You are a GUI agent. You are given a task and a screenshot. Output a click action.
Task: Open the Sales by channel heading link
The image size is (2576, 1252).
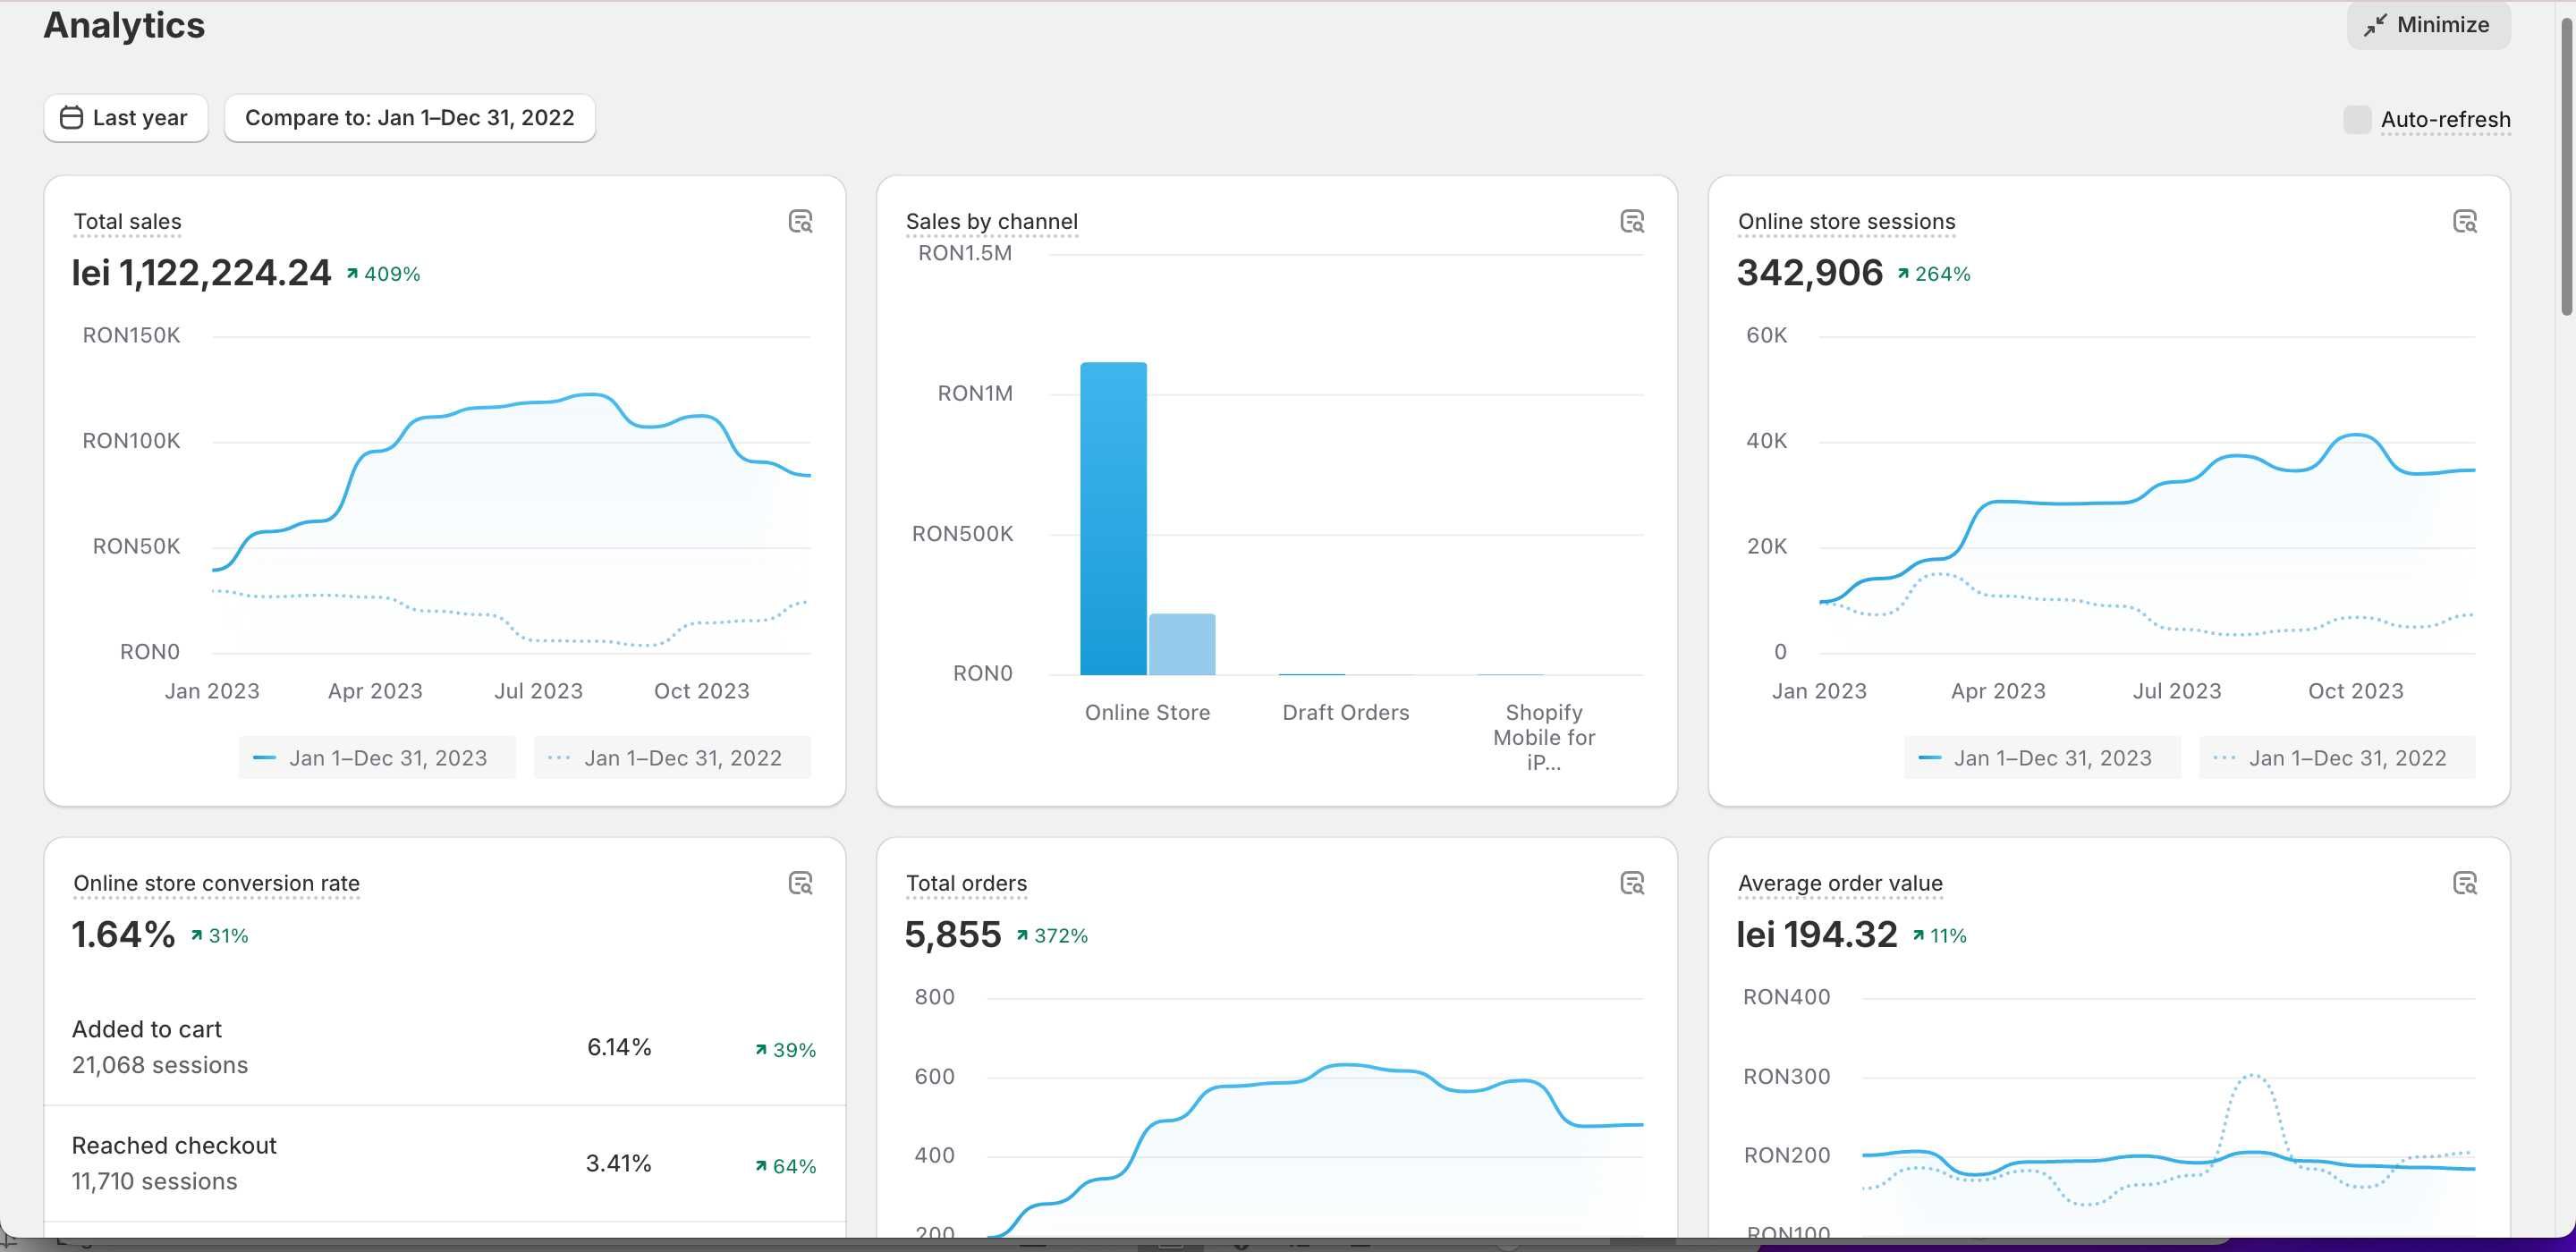click(991, 221)
